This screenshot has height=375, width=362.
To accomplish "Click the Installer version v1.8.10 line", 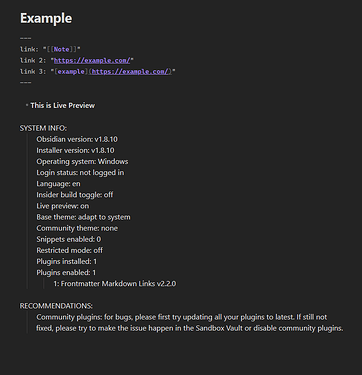I will (x=75, y=150).
